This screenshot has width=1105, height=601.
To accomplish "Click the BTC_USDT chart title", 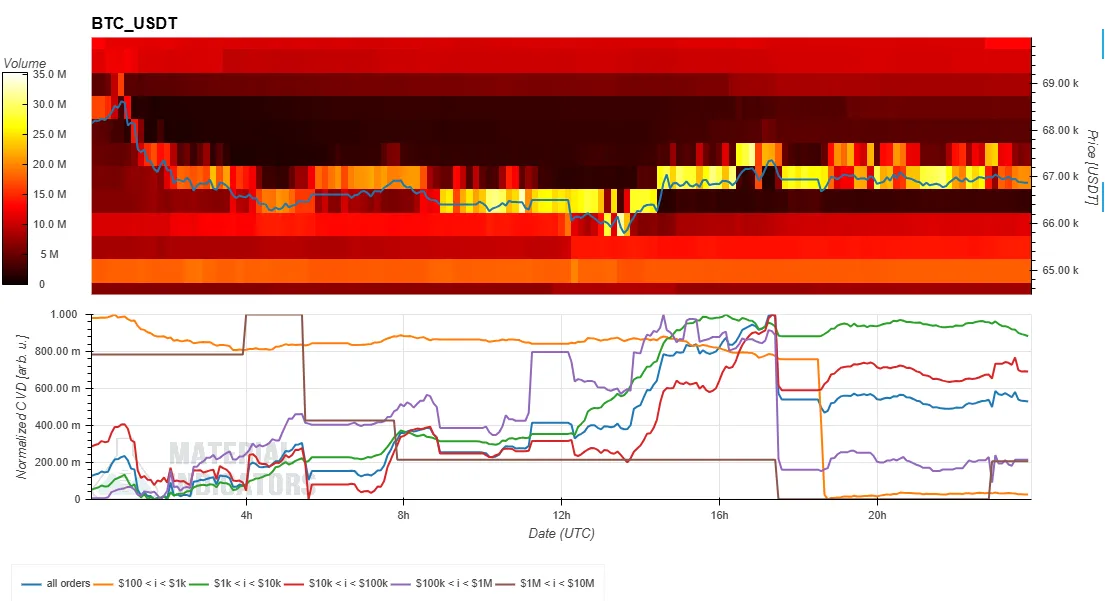I will tap(135, 23).
